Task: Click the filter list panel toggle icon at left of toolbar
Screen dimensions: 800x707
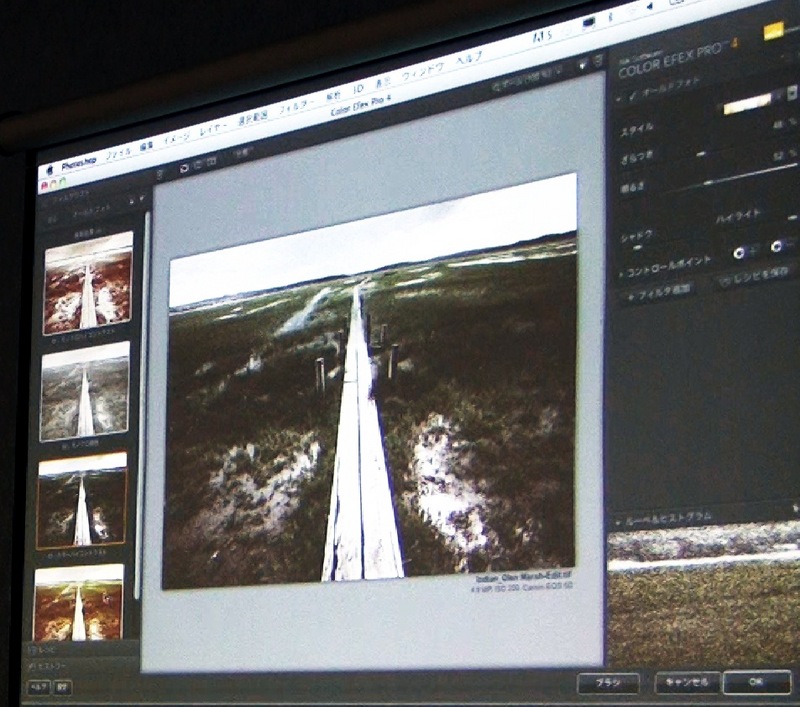Action: 160,174
